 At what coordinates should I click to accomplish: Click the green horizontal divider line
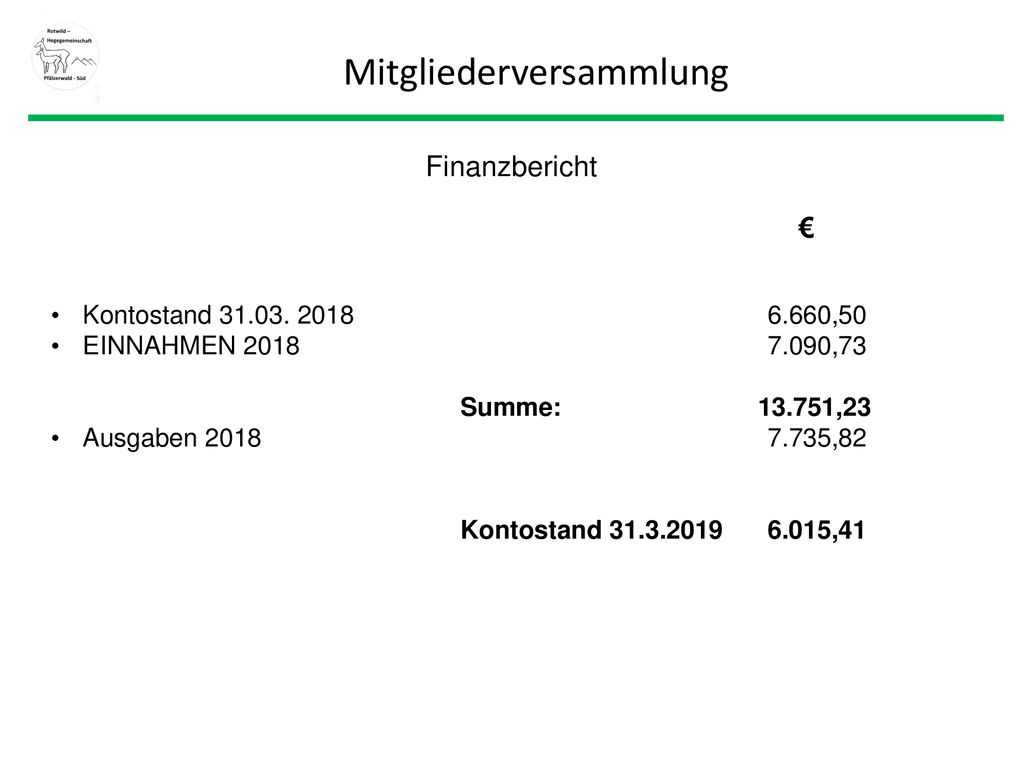coord(516,118)
